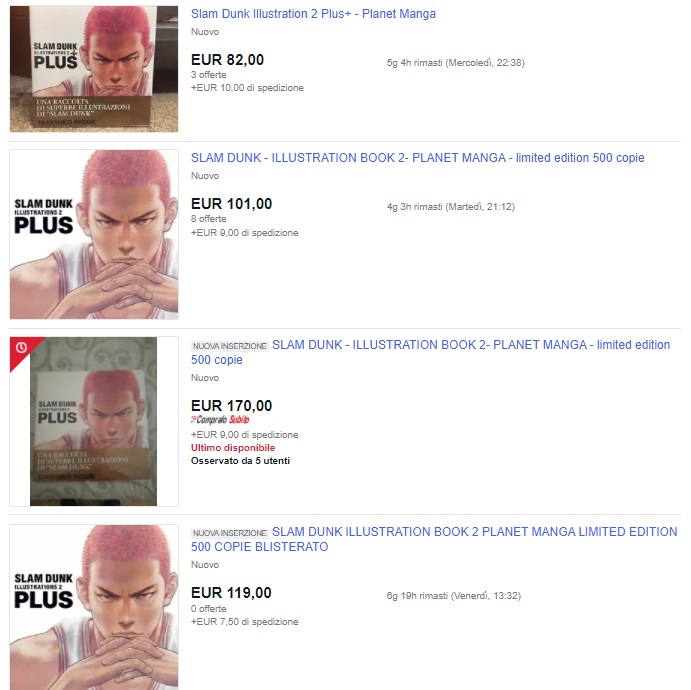Click Osservato da 5 utenti text
This screenshot has height=690, width=691.
click(x=240, y=460)
